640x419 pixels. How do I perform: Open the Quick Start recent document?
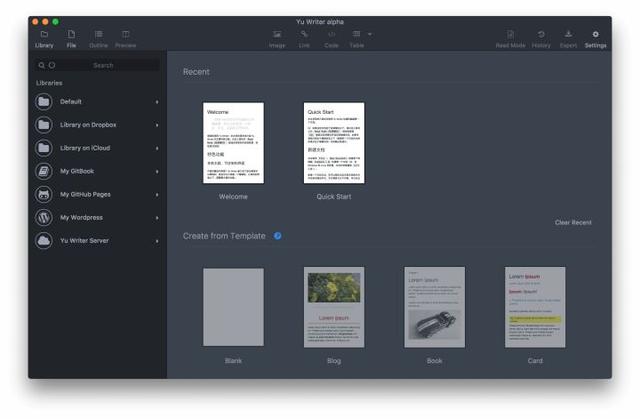click(334, 143)
